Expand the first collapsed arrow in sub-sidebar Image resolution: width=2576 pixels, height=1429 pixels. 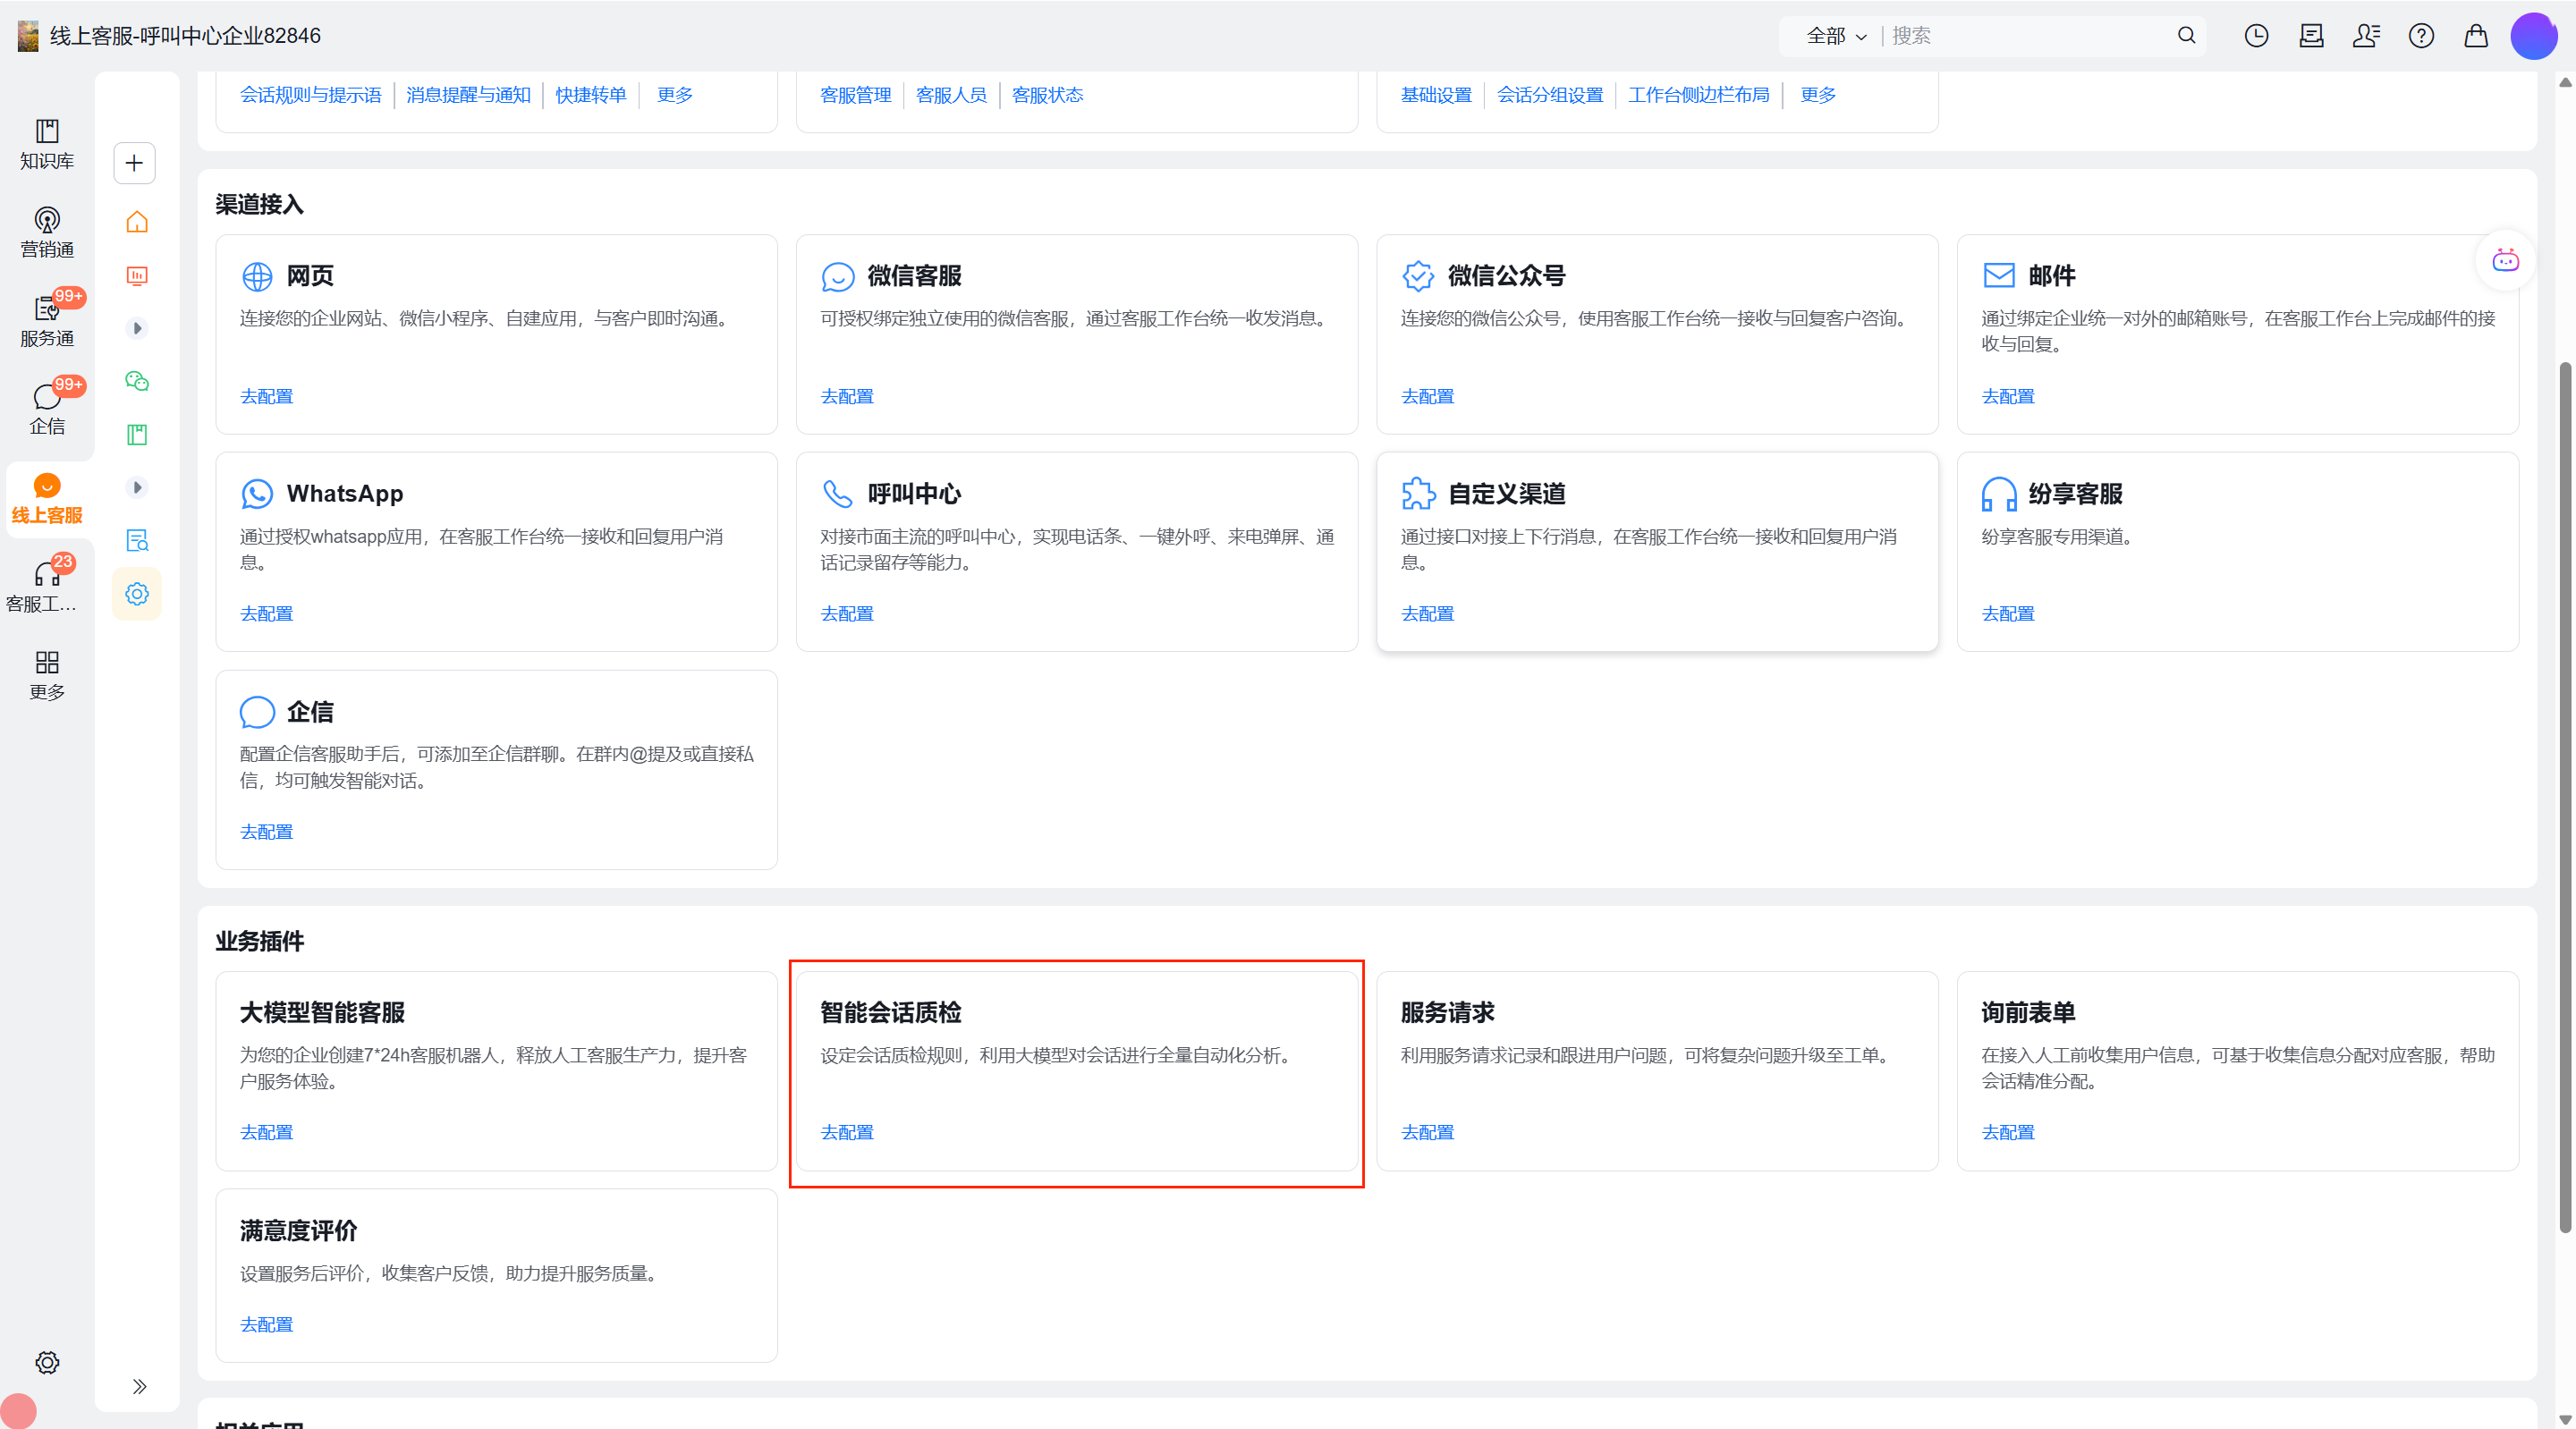(x=137, y=328)
